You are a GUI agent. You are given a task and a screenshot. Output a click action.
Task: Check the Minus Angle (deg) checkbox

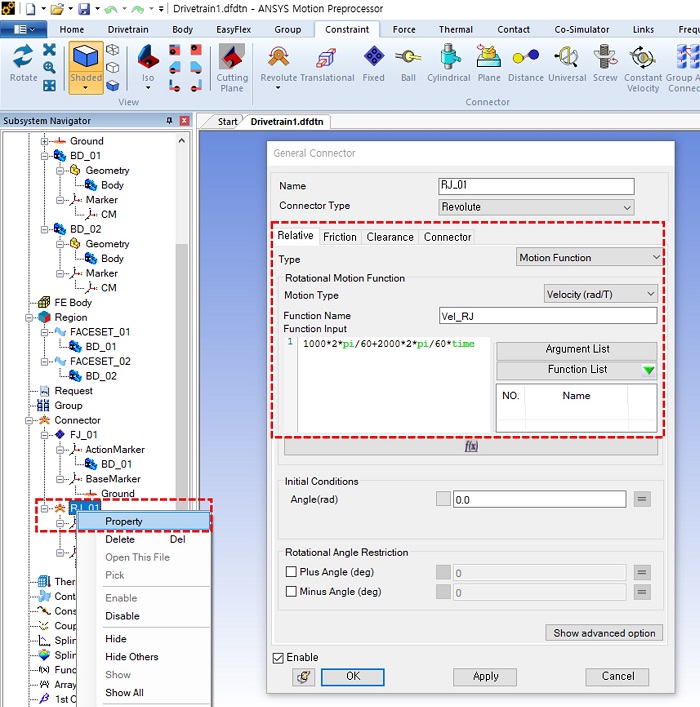click(291, 591)
